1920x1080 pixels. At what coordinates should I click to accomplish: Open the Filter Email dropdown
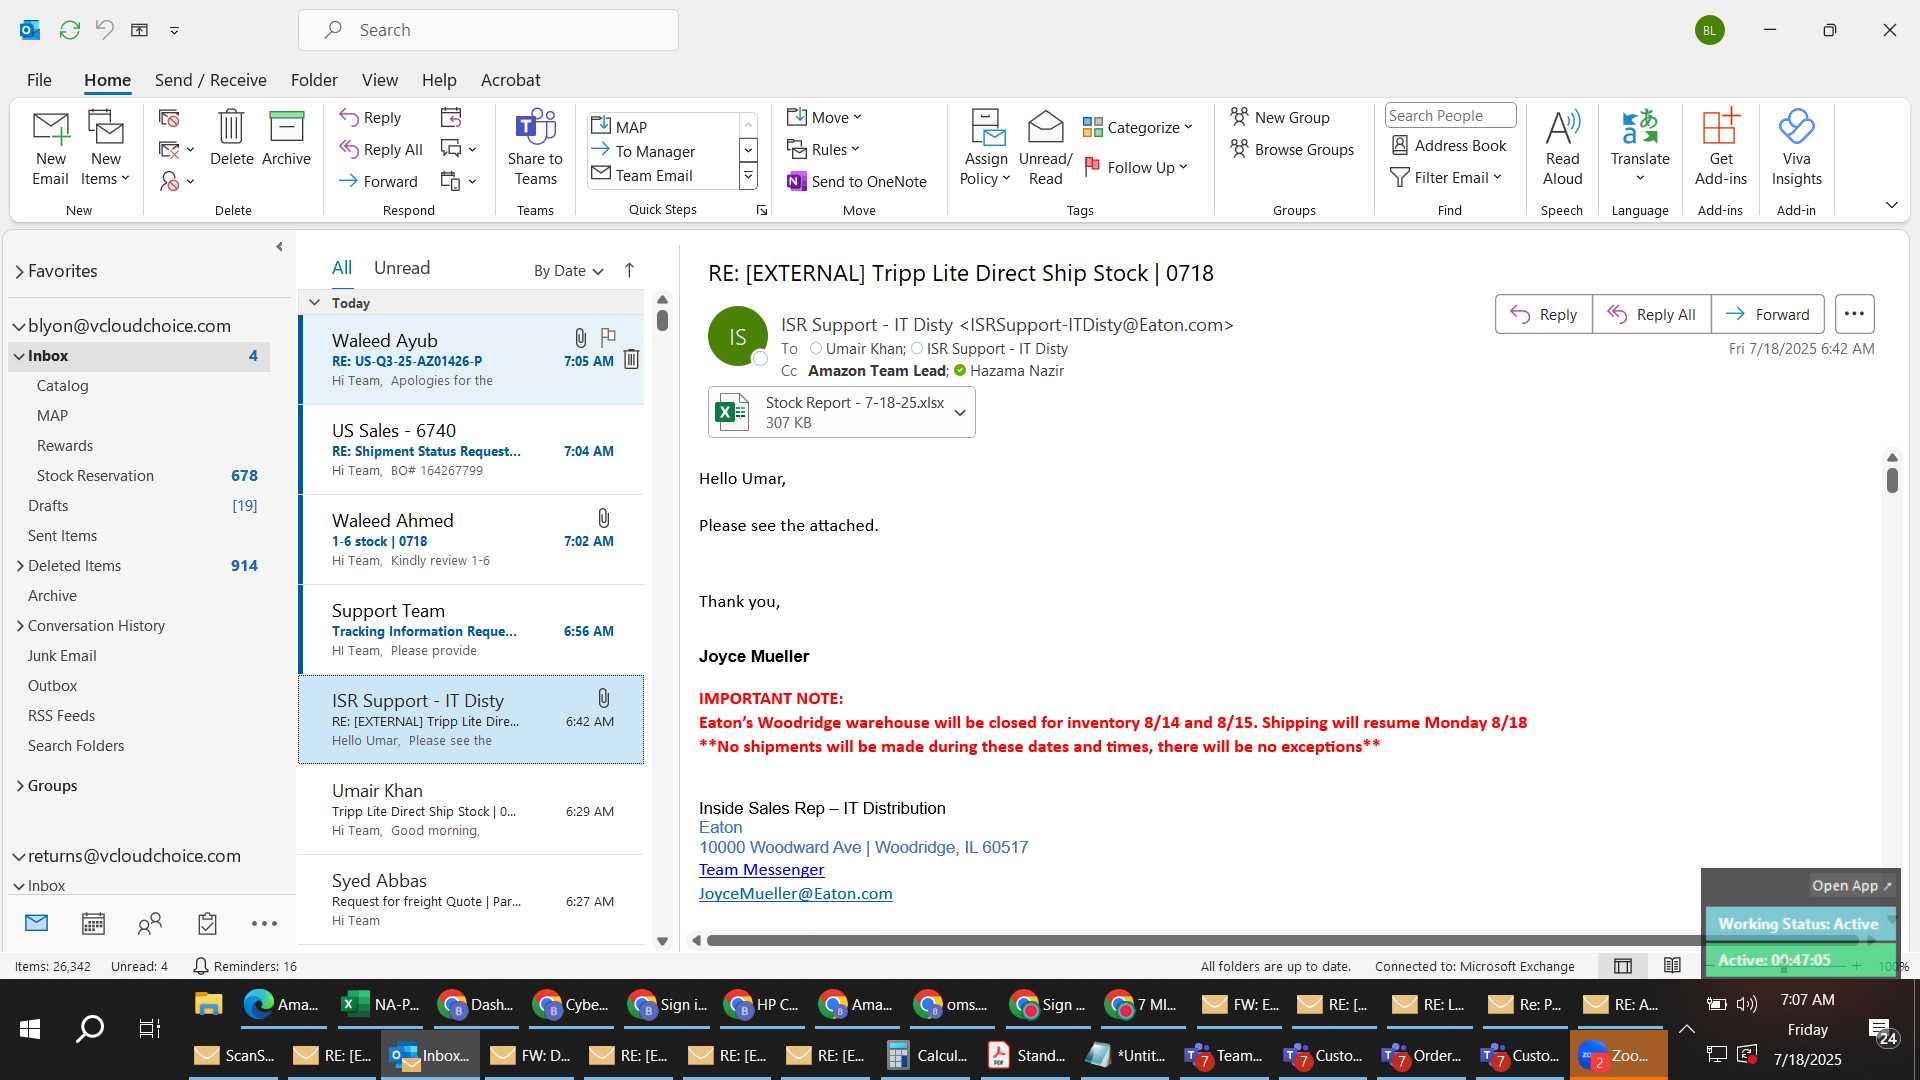[1446, 178]
